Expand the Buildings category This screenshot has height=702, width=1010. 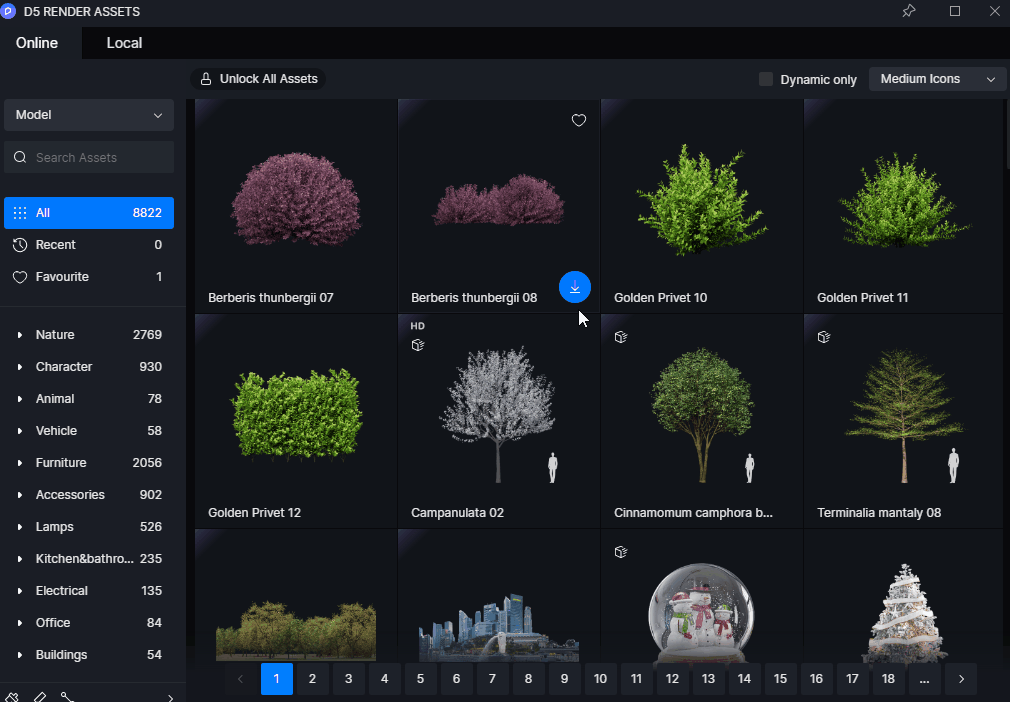(20, 655)
